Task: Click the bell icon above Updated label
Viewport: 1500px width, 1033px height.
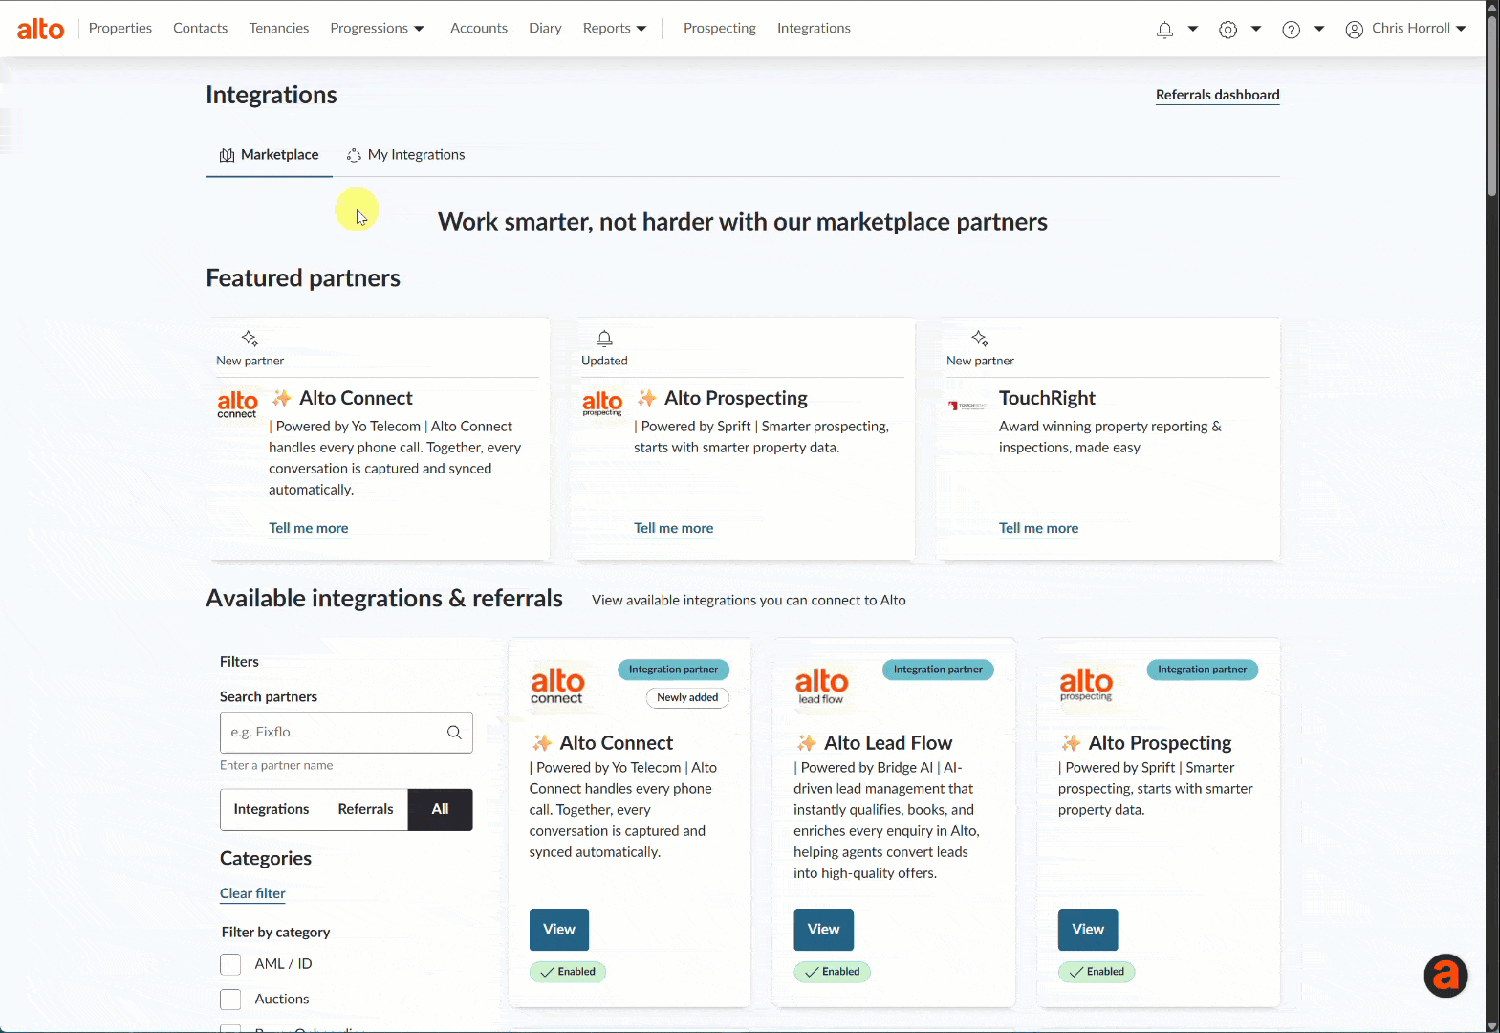Action: (604, 338)
